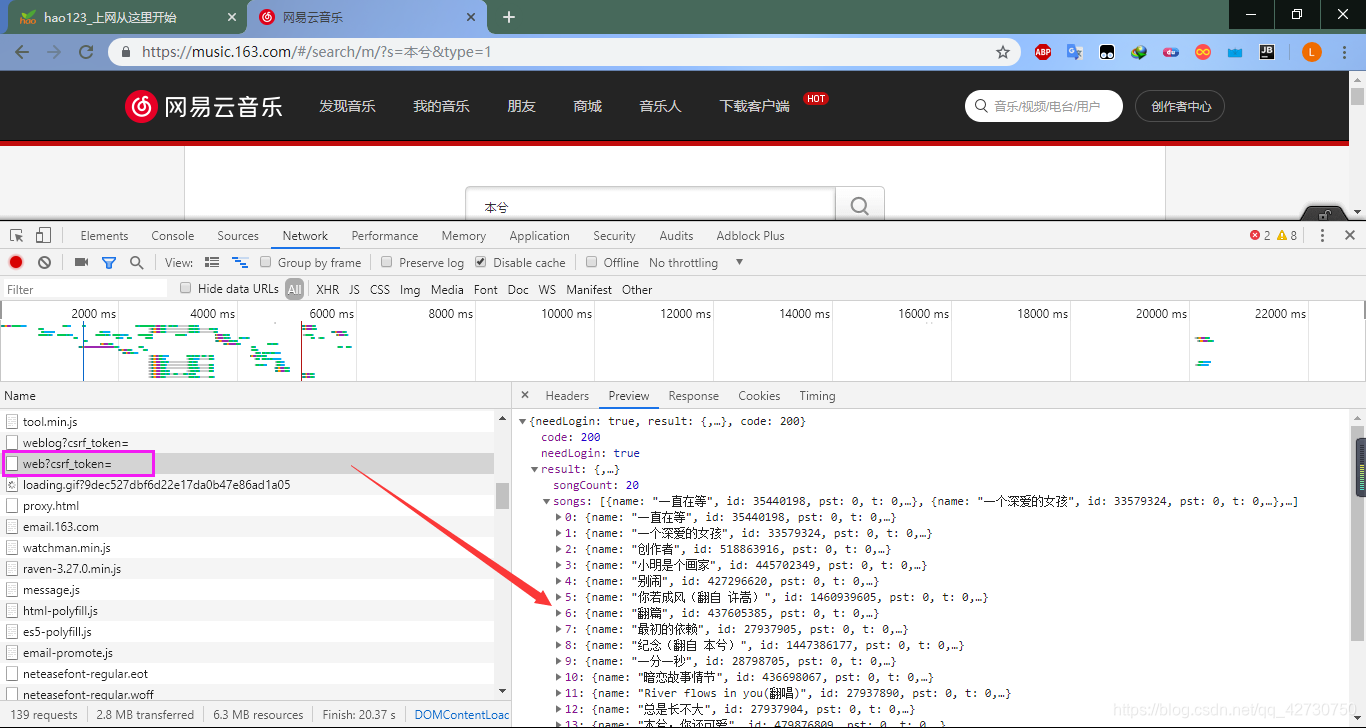Expand song 7 最初的依赖
The image size is (1366, 728).
(558, 629)
